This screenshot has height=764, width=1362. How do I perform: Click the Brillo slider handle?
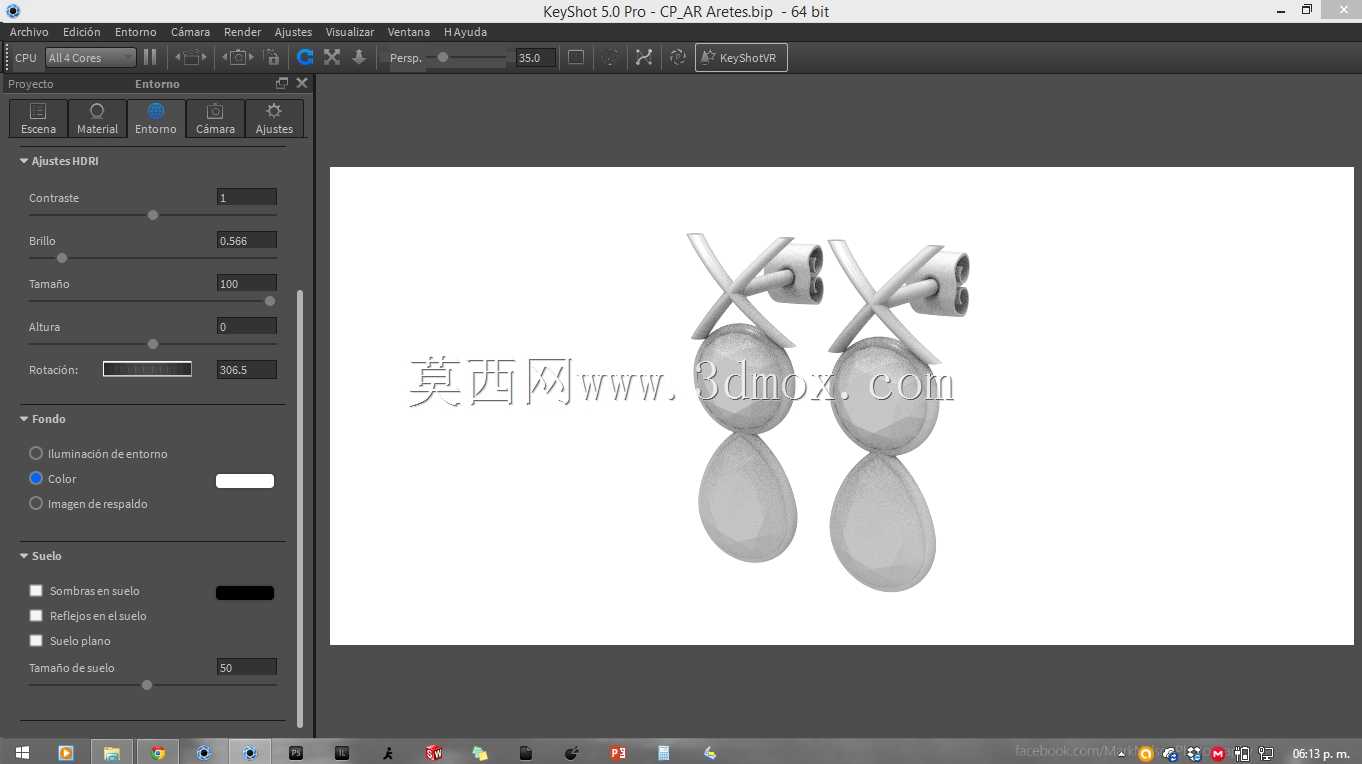click(62, 258)
